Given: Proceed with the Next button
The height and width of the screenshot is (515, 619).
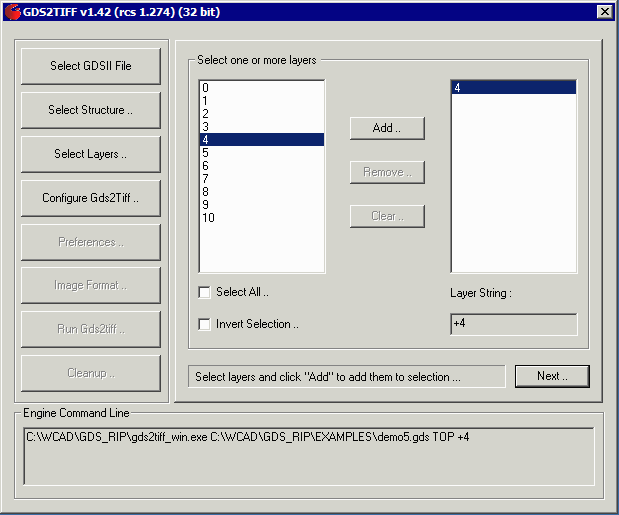Looking at the screenshot, I should 552,376.
